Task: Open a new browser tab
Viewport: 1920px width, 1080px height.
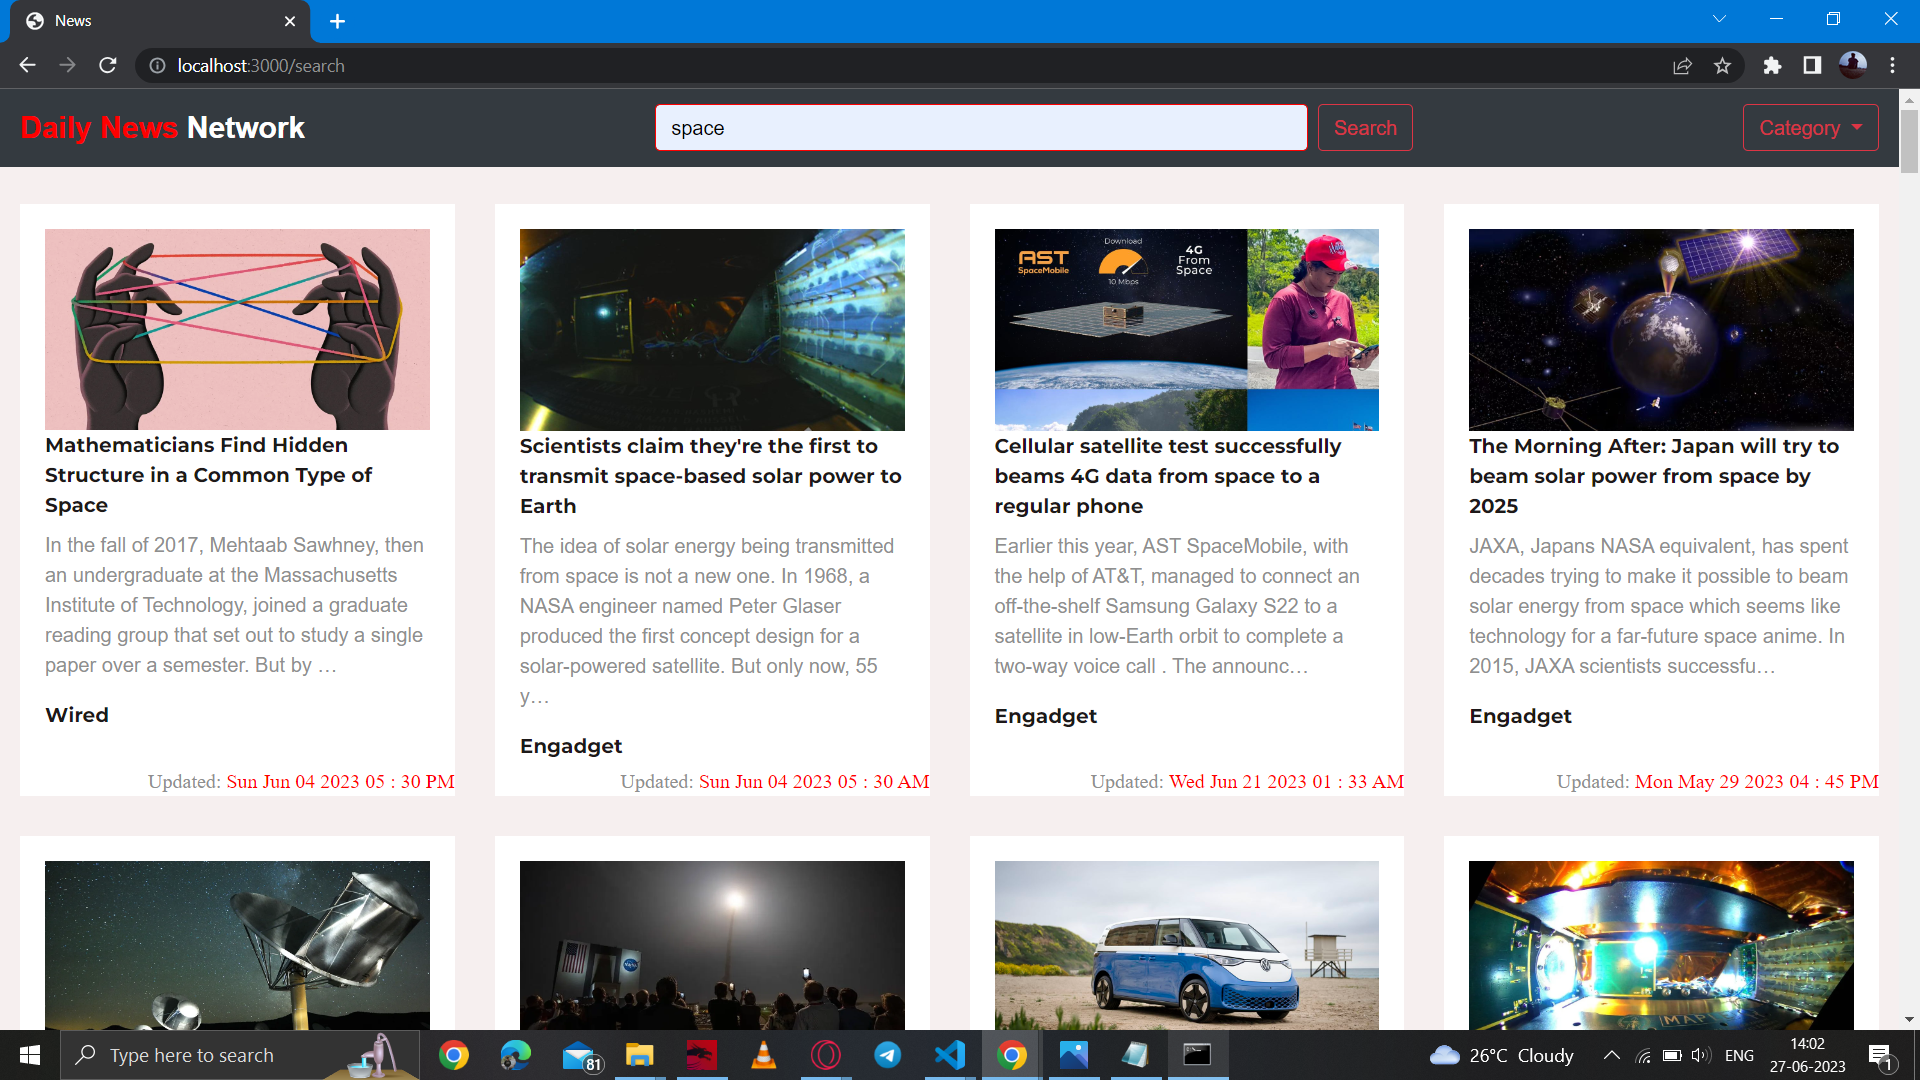Action: click(337, 21)
